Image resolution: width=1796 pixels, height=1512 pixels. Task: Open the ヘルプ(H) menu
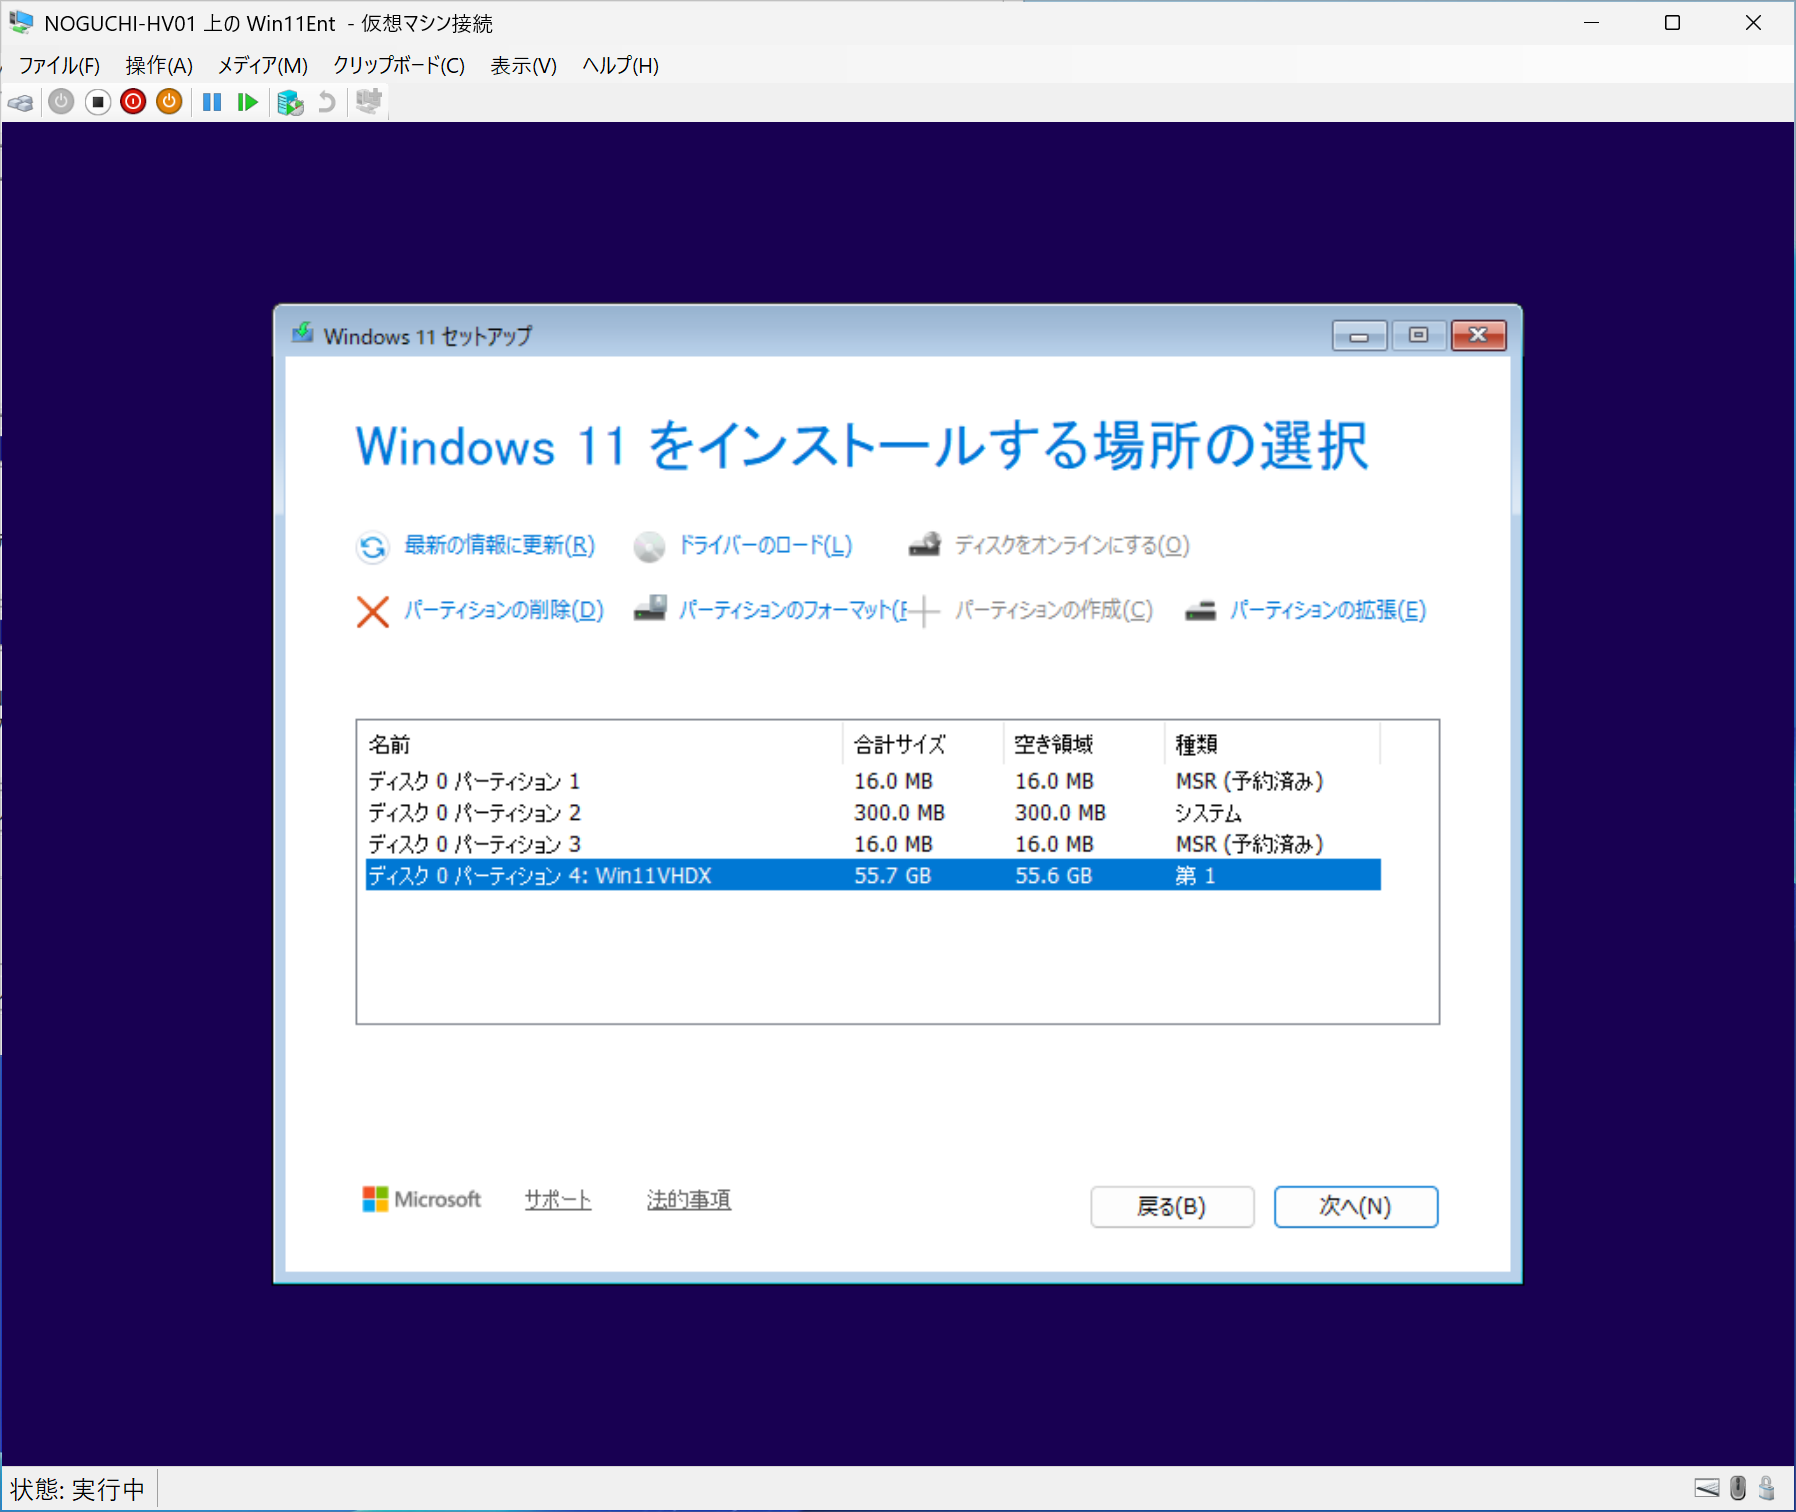[620, 66]
